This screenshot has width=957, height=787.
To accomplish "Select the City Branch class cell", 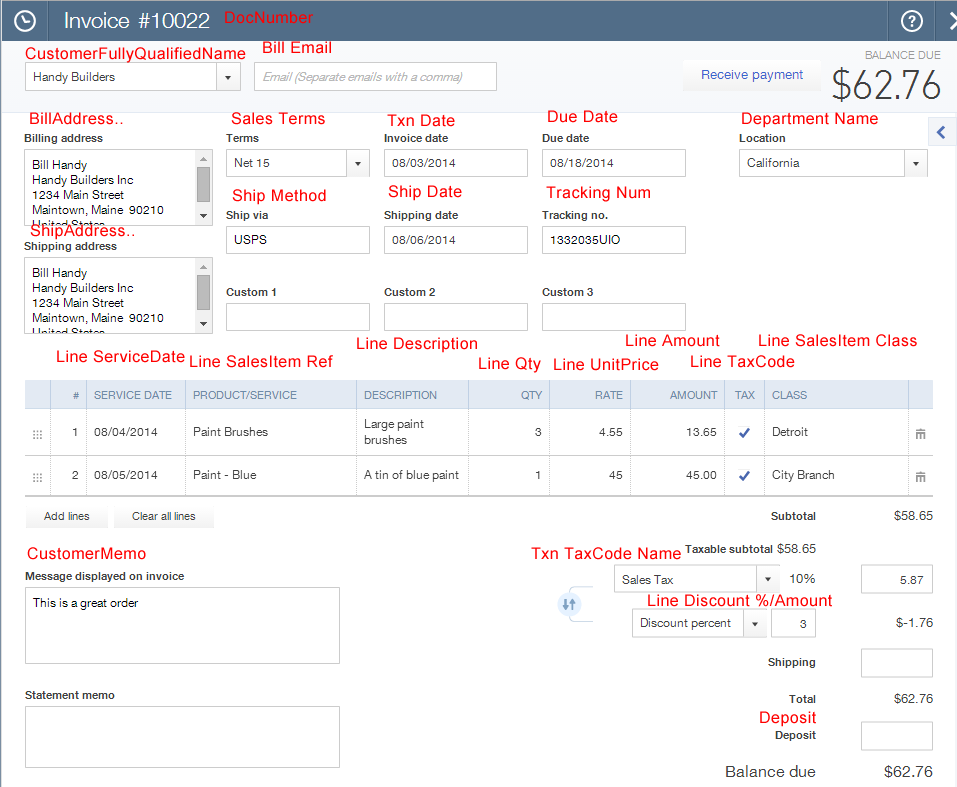I will pos(836,475).
